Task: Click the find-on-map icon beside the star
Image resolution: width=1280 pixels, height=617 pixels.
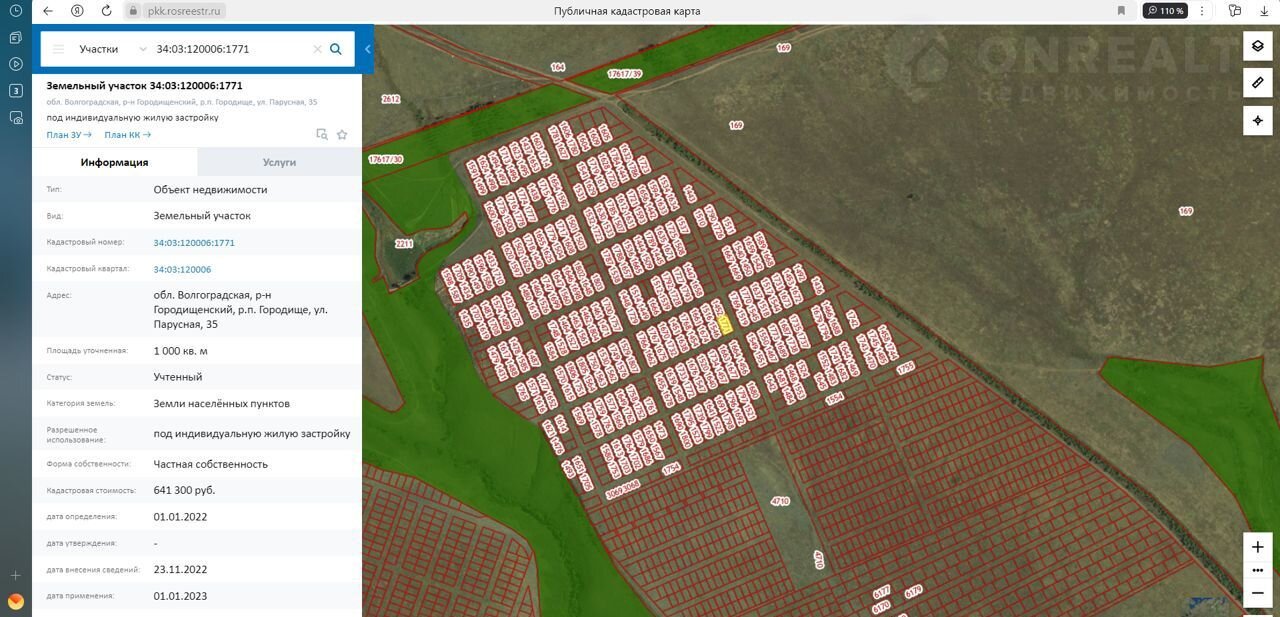Action: [321, 134]
